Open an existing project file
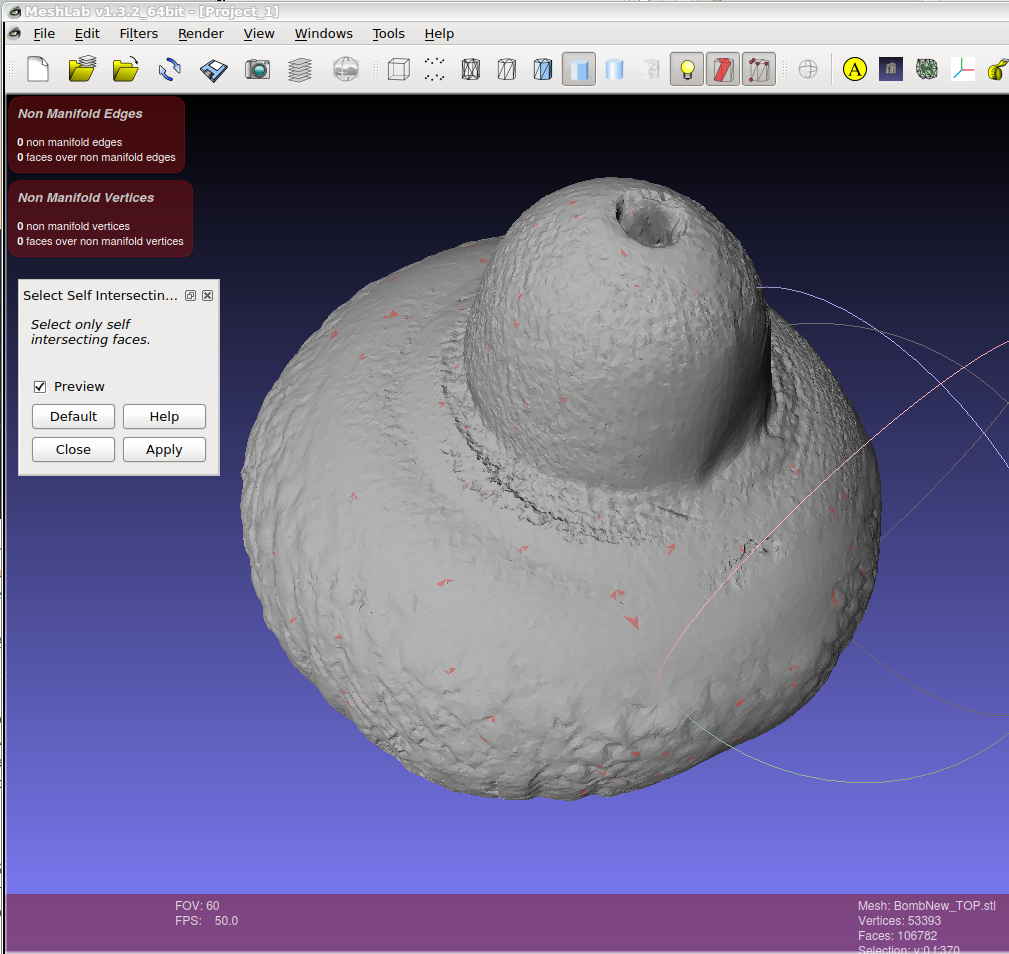Screen dimensions: 1009x954 pyautogui.click(x=81, y=69)
